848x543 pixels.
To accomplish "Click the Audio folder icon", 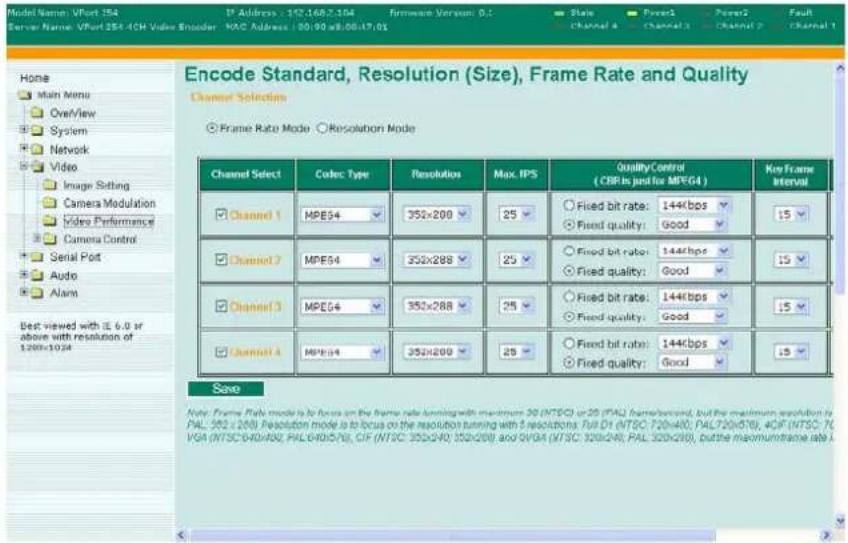I will [x=37, y=275].
